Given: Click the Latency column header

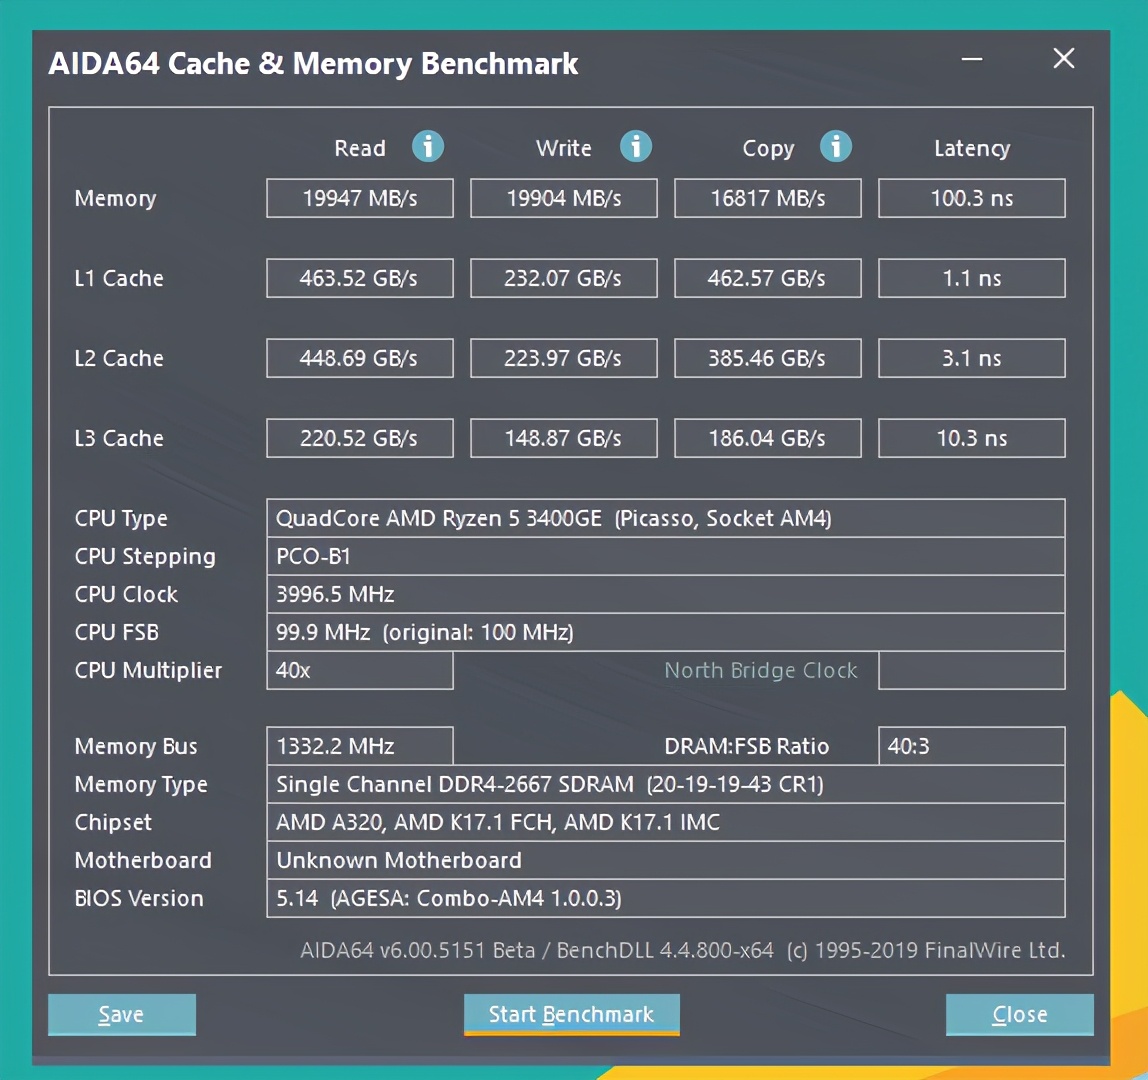Looking at the screenshot, I should [972, 149].
